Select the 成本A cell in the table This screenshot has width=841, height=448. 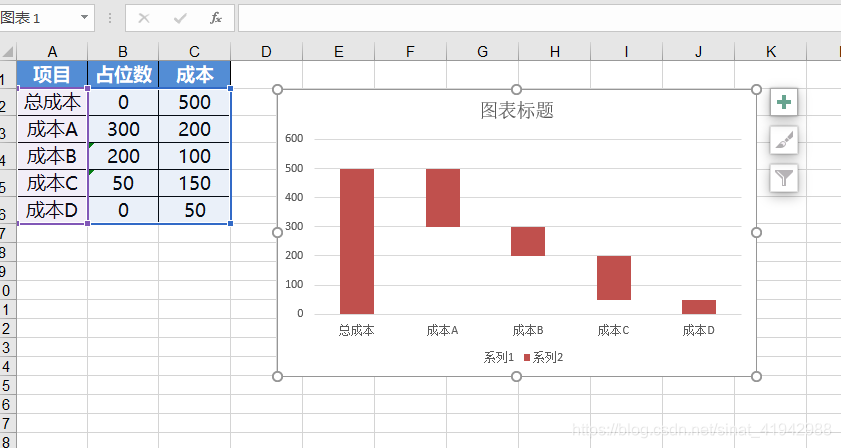52,129
